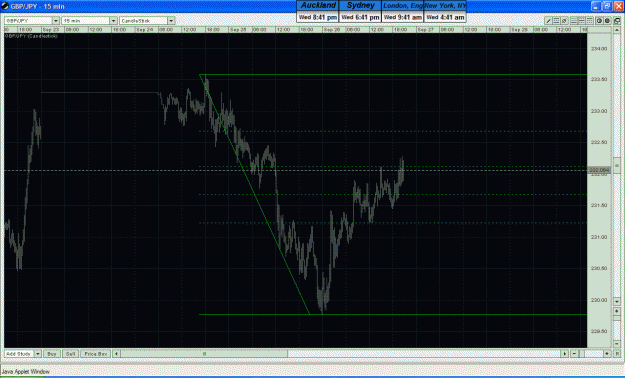
Task: Click the 234.00 price axis label
Action: point(599,49)
